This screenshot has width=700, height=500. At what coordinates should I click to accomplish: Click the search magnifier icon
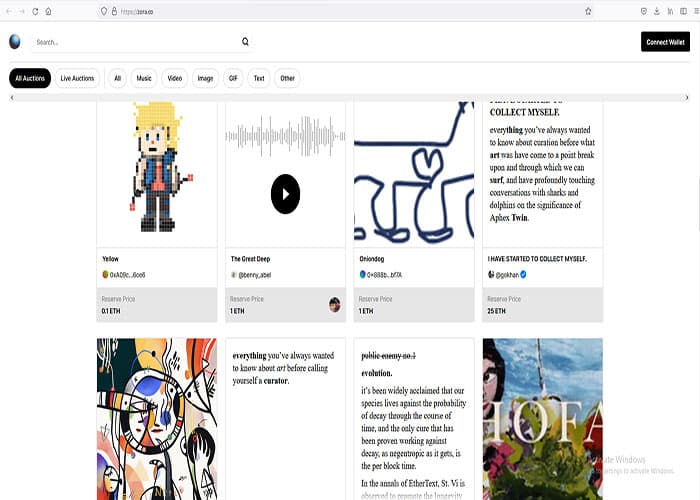[245, 42]
